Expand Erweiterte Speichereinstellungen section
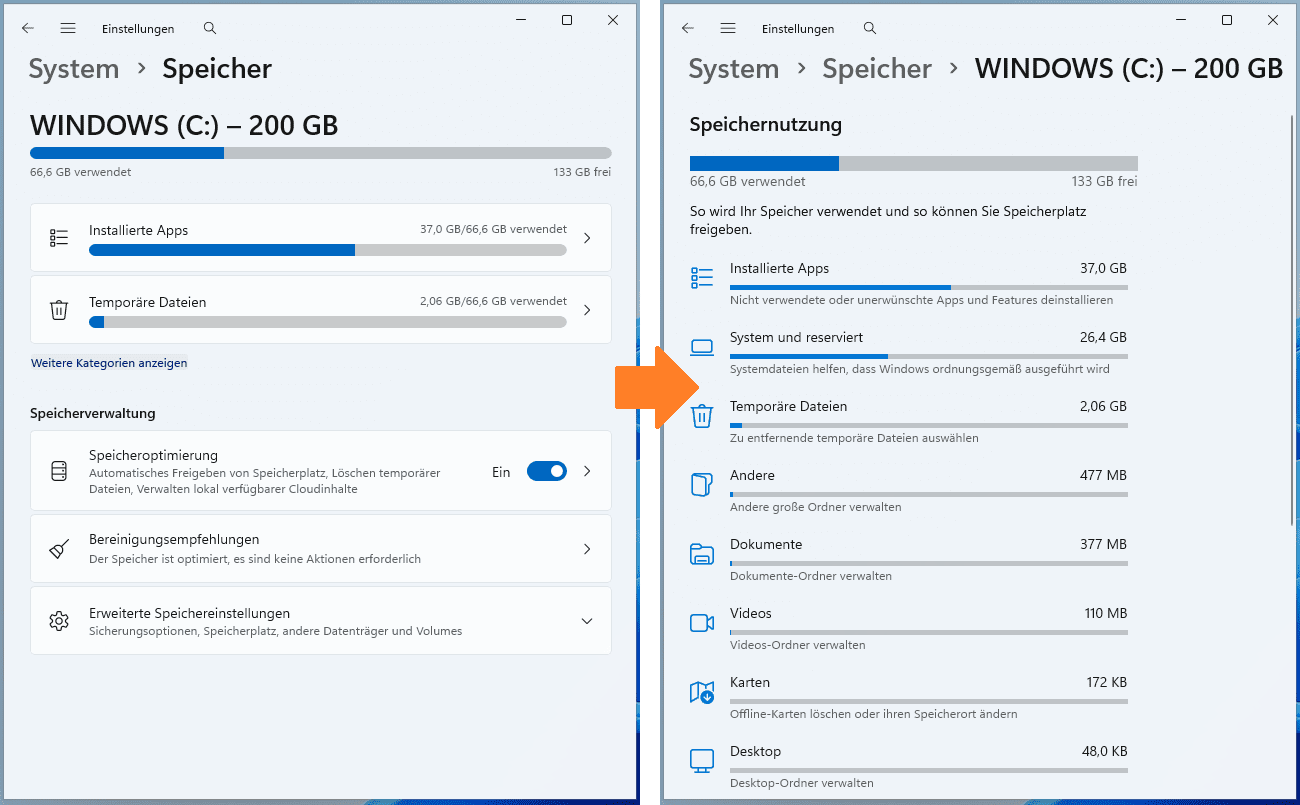Viewport: 1300px width, 805px height. [587, 621]
